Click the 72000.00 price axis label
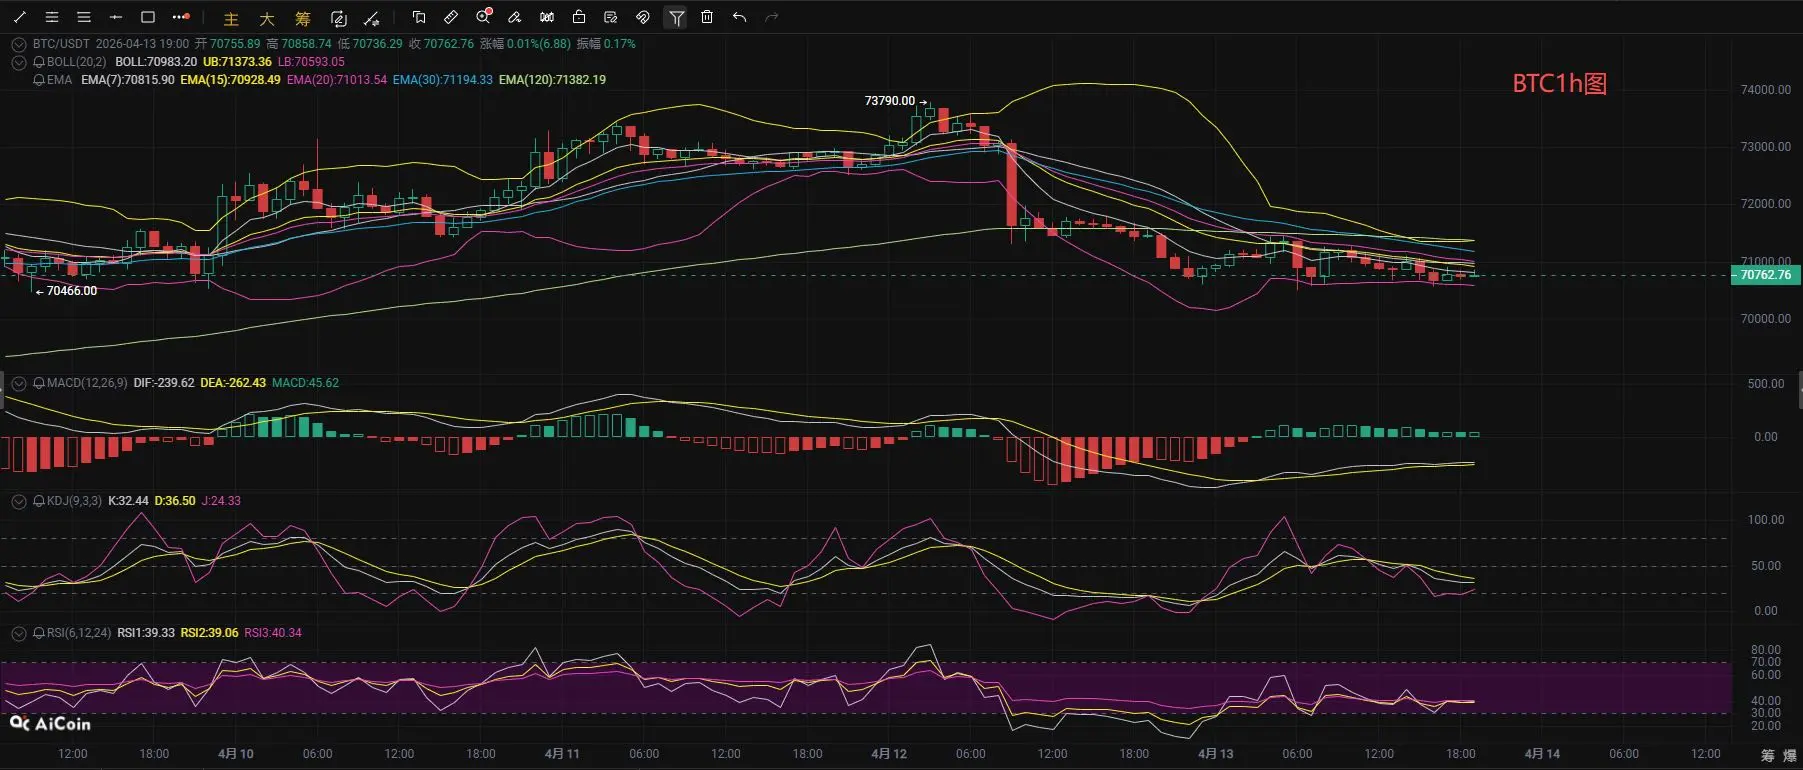This screenshot has width=1803, height=770. (1765, 204)
